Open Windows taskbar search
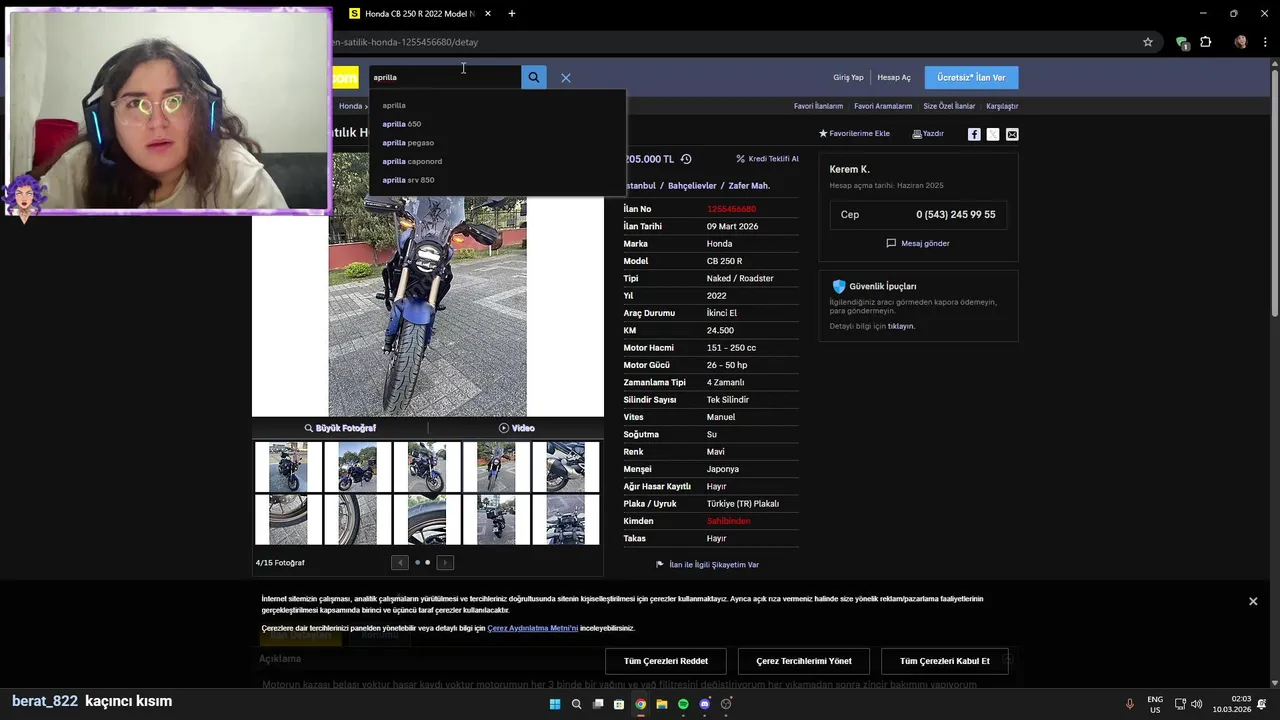The width and height of the screenshot is (1280, 720). click(576, 704)
